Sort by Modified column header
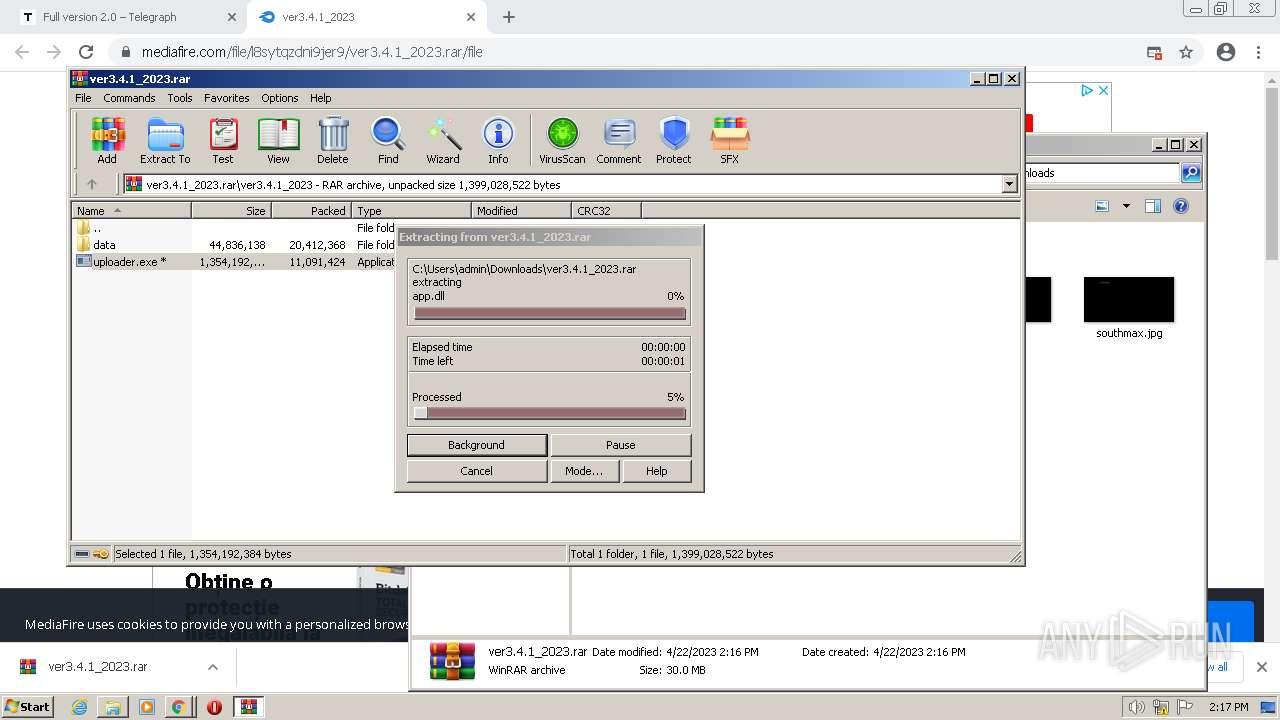The height and width of the screenshot is (720, 1280). point(521,210)
